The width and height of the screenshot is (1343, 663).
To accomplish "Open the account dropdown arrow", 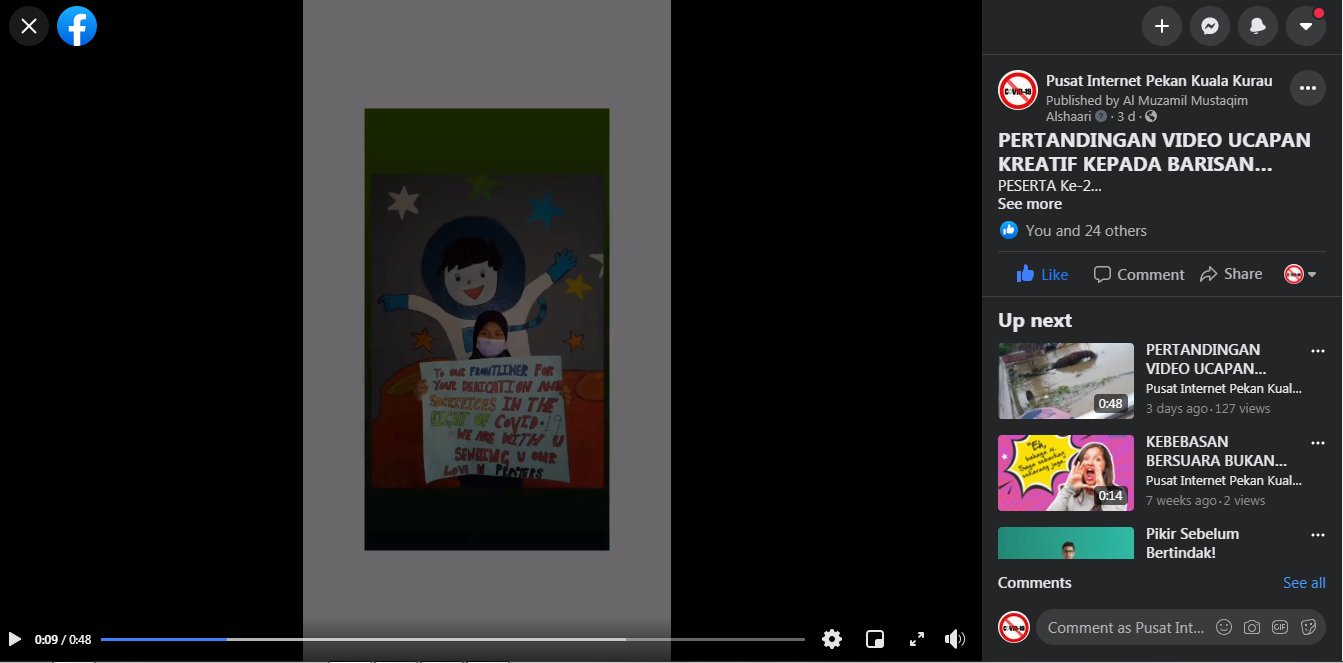I will [x=1305, y=26].
